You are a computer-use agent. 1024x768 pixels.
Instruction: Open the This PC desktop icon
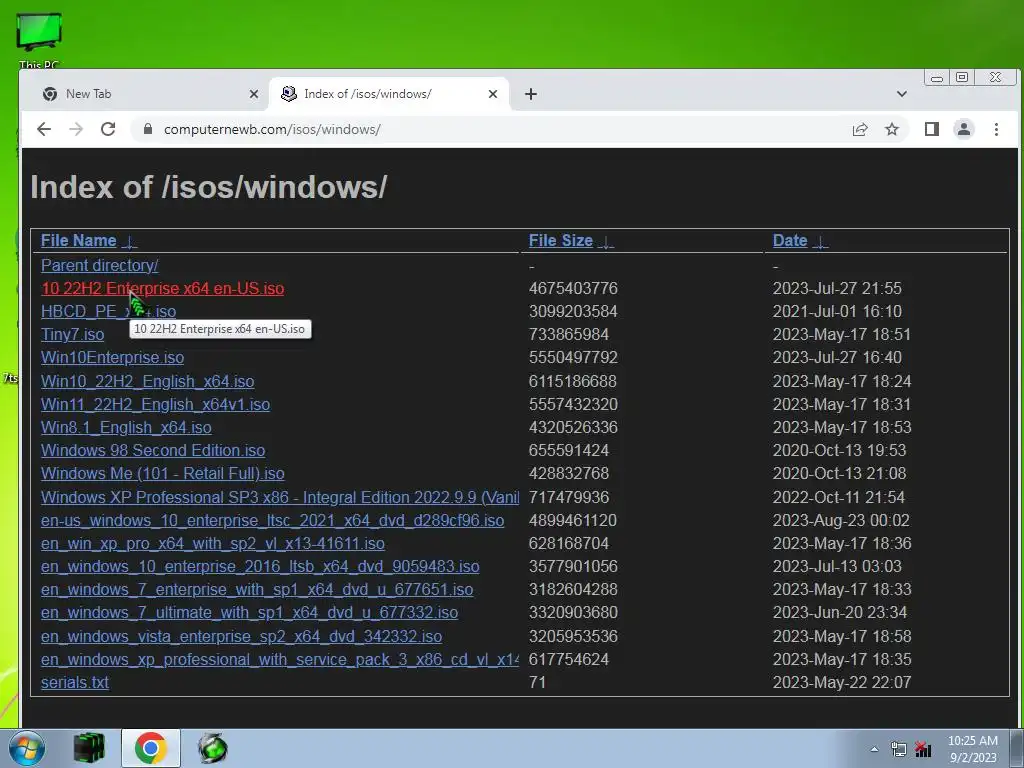click(x=39, y=39)
